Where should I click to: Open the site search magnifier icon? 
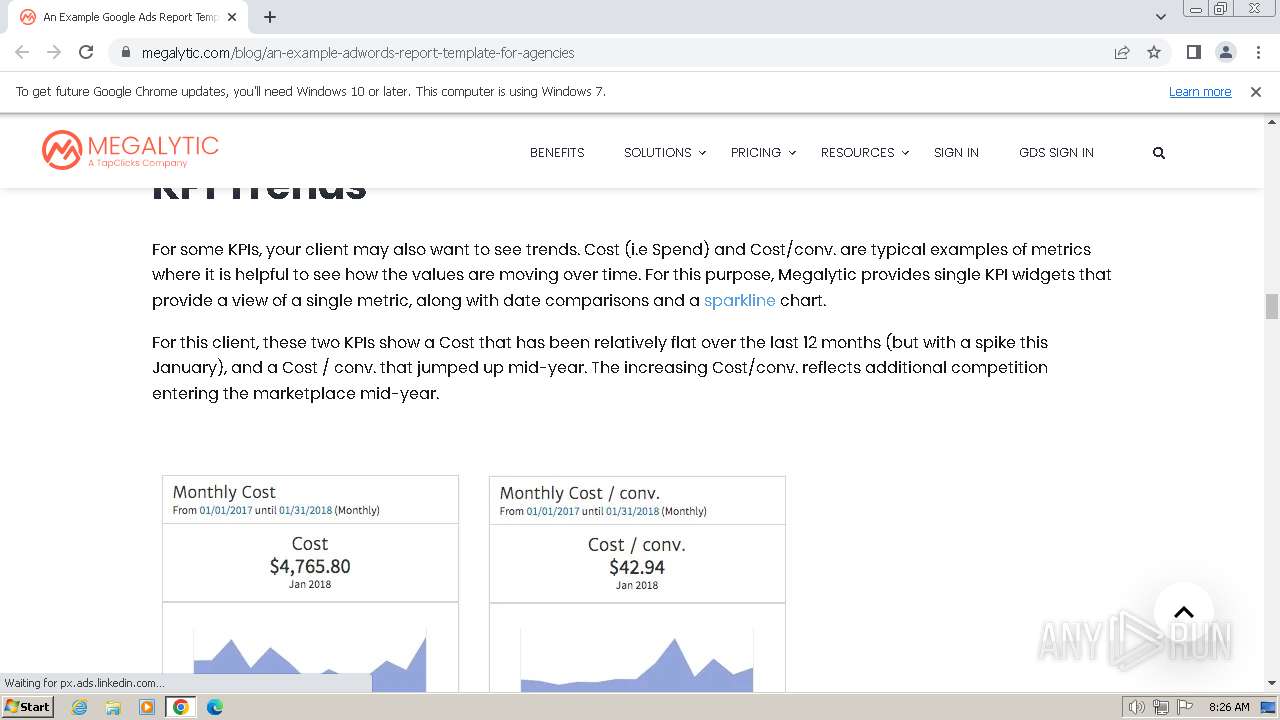pos(1159,153)
